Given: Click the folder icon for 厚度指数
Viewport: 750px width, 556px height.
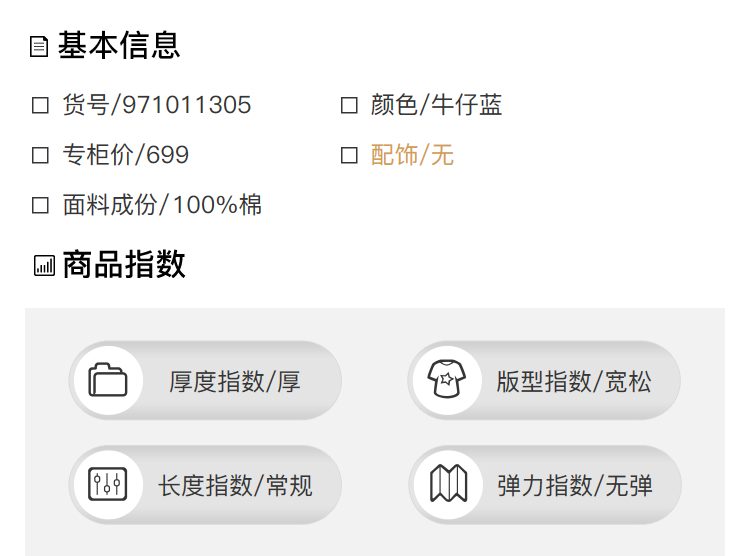Looking at the screenshot, I should pos(108,381).
